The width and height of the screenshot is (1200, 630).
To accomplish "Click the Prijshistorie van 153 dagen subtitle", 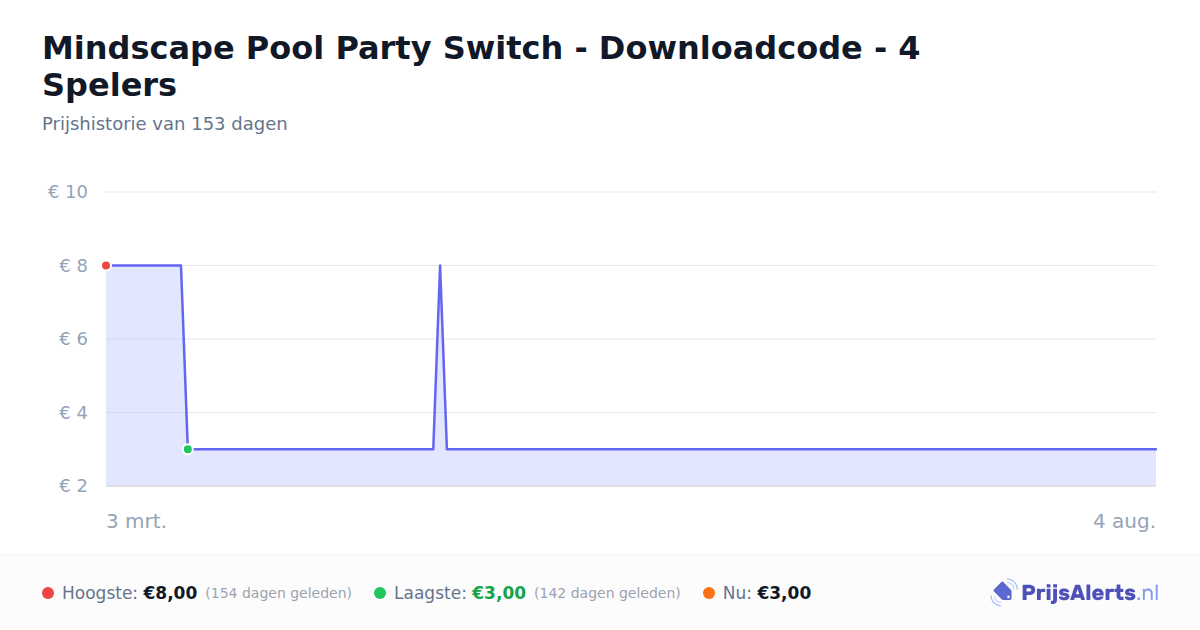I will point(165,124).
